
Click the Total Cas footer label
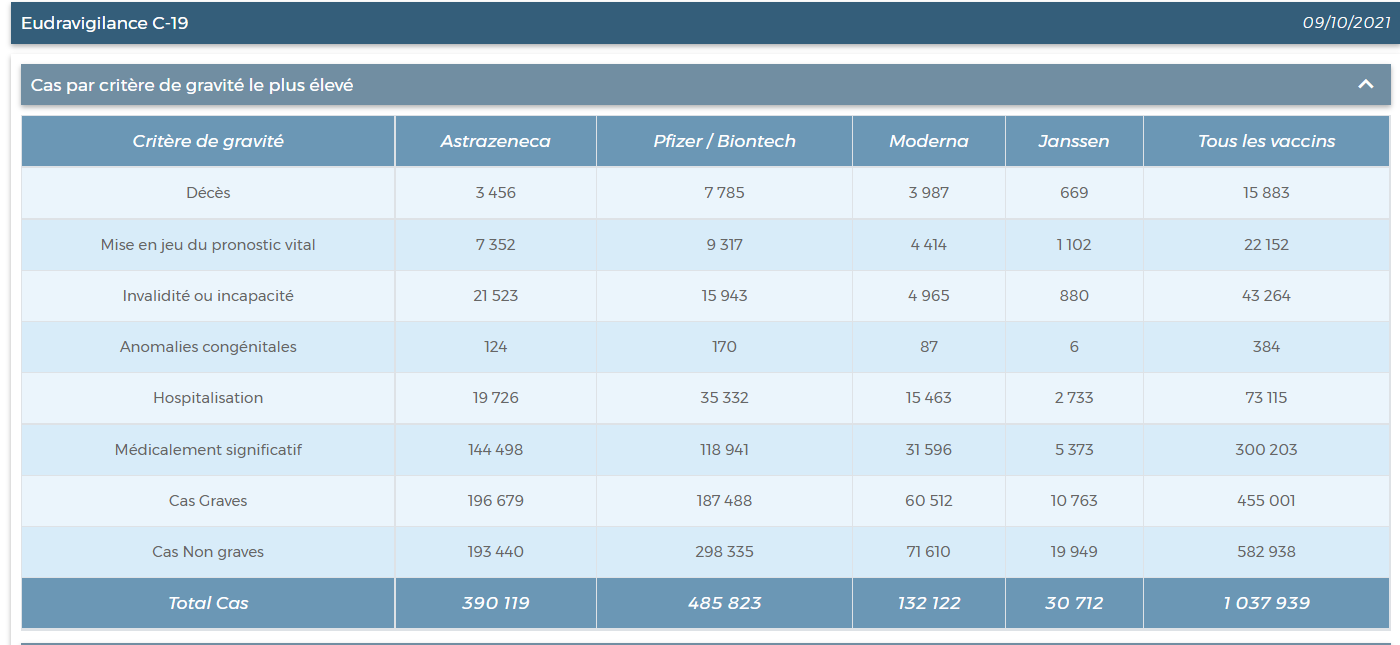pyautogui.click(x=208, y=603)
